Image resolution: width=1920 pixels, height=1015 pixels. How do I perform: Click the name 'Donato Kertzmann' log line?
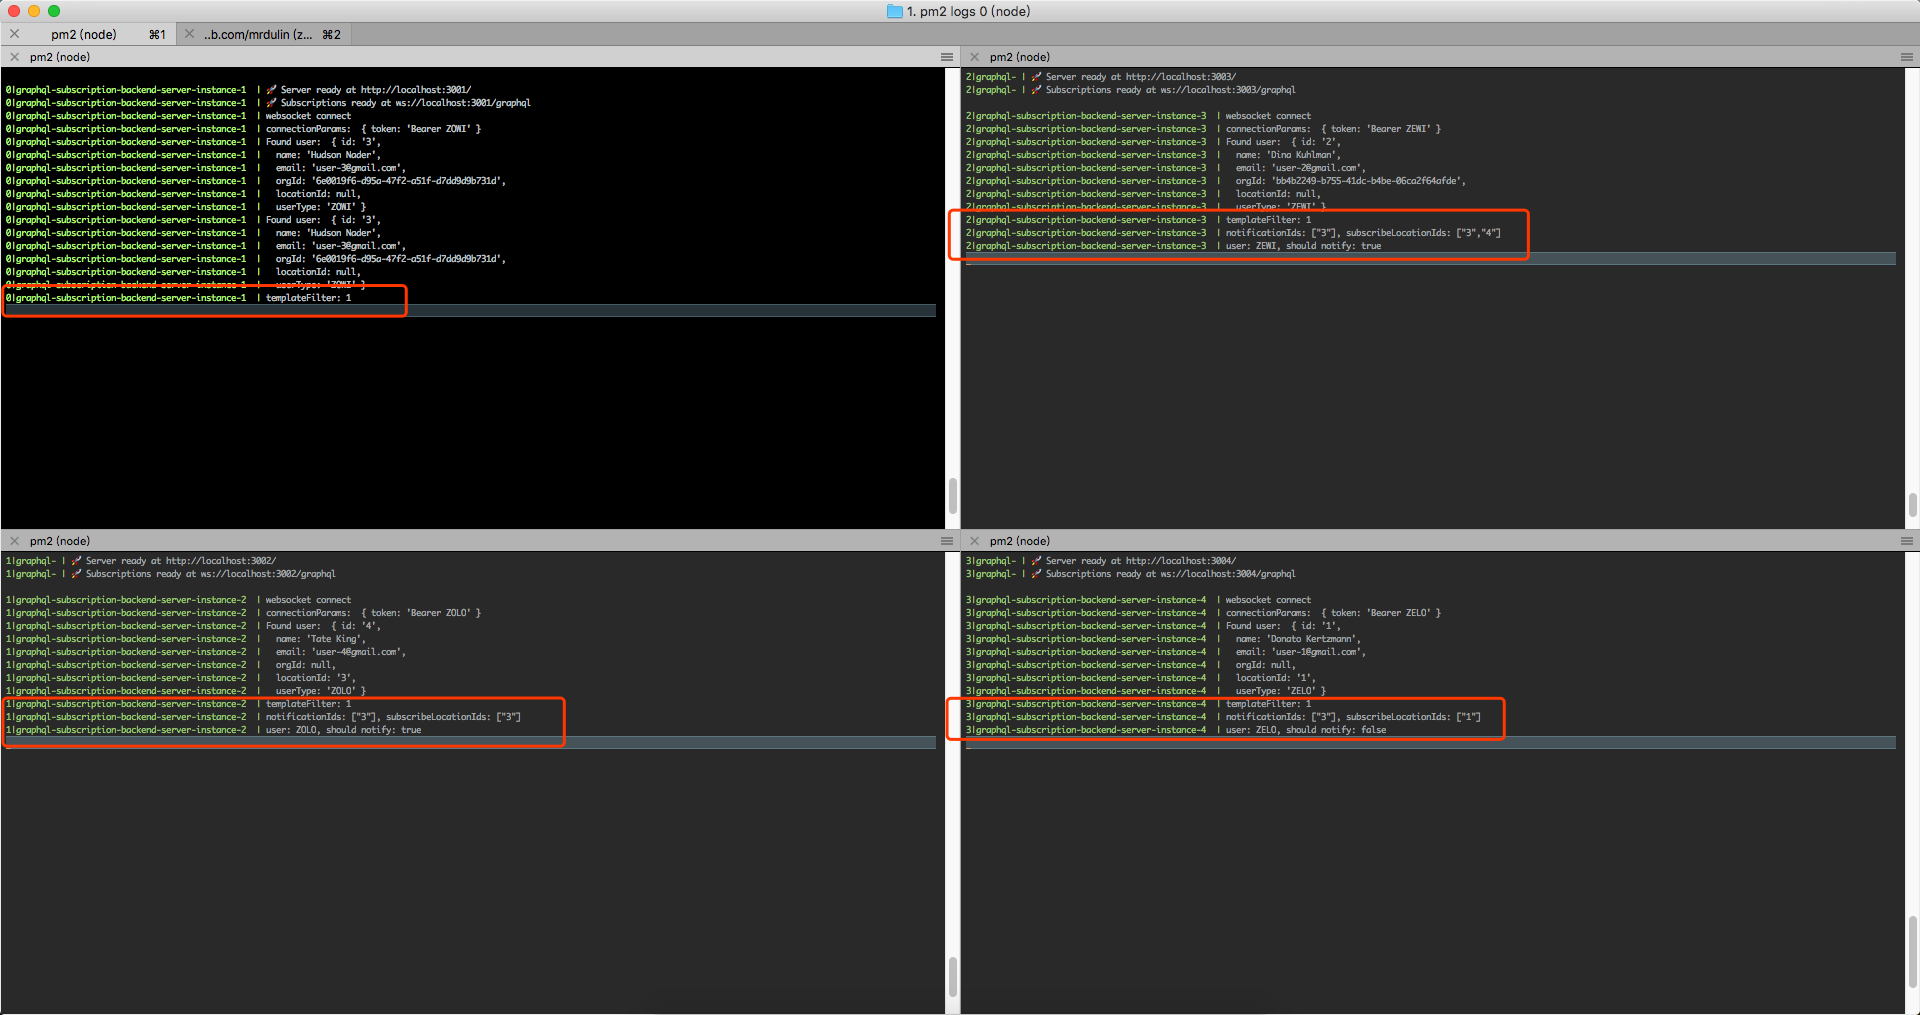tap(1298, 639)
